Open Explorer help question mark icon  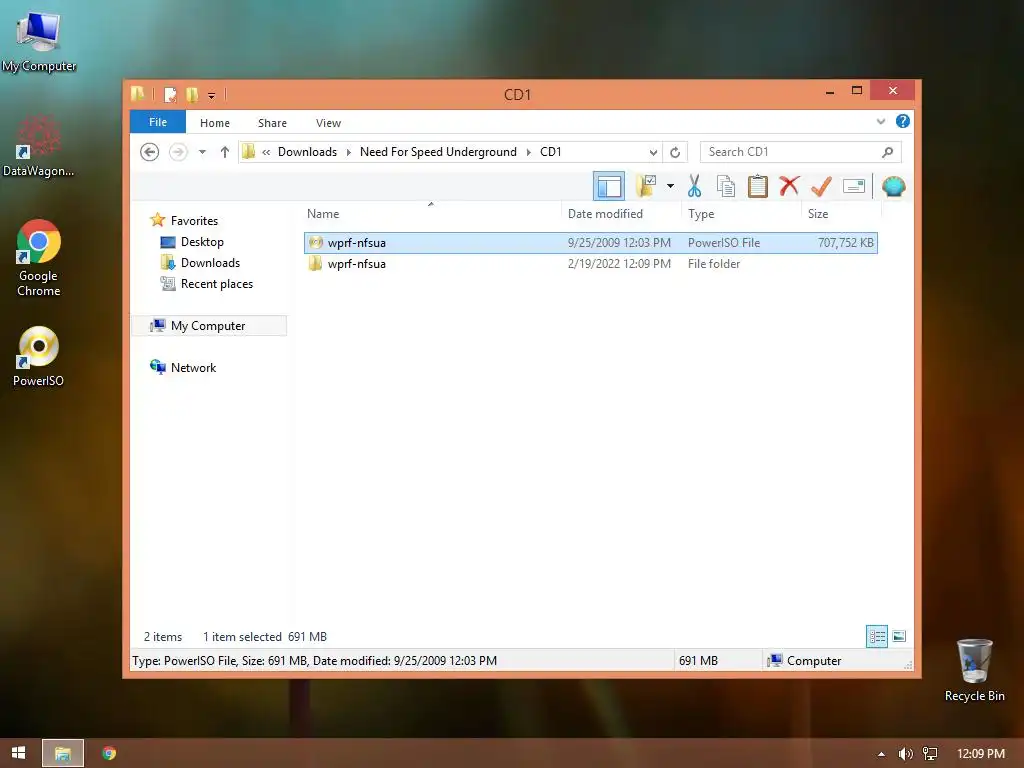click(x=903, y=121)
